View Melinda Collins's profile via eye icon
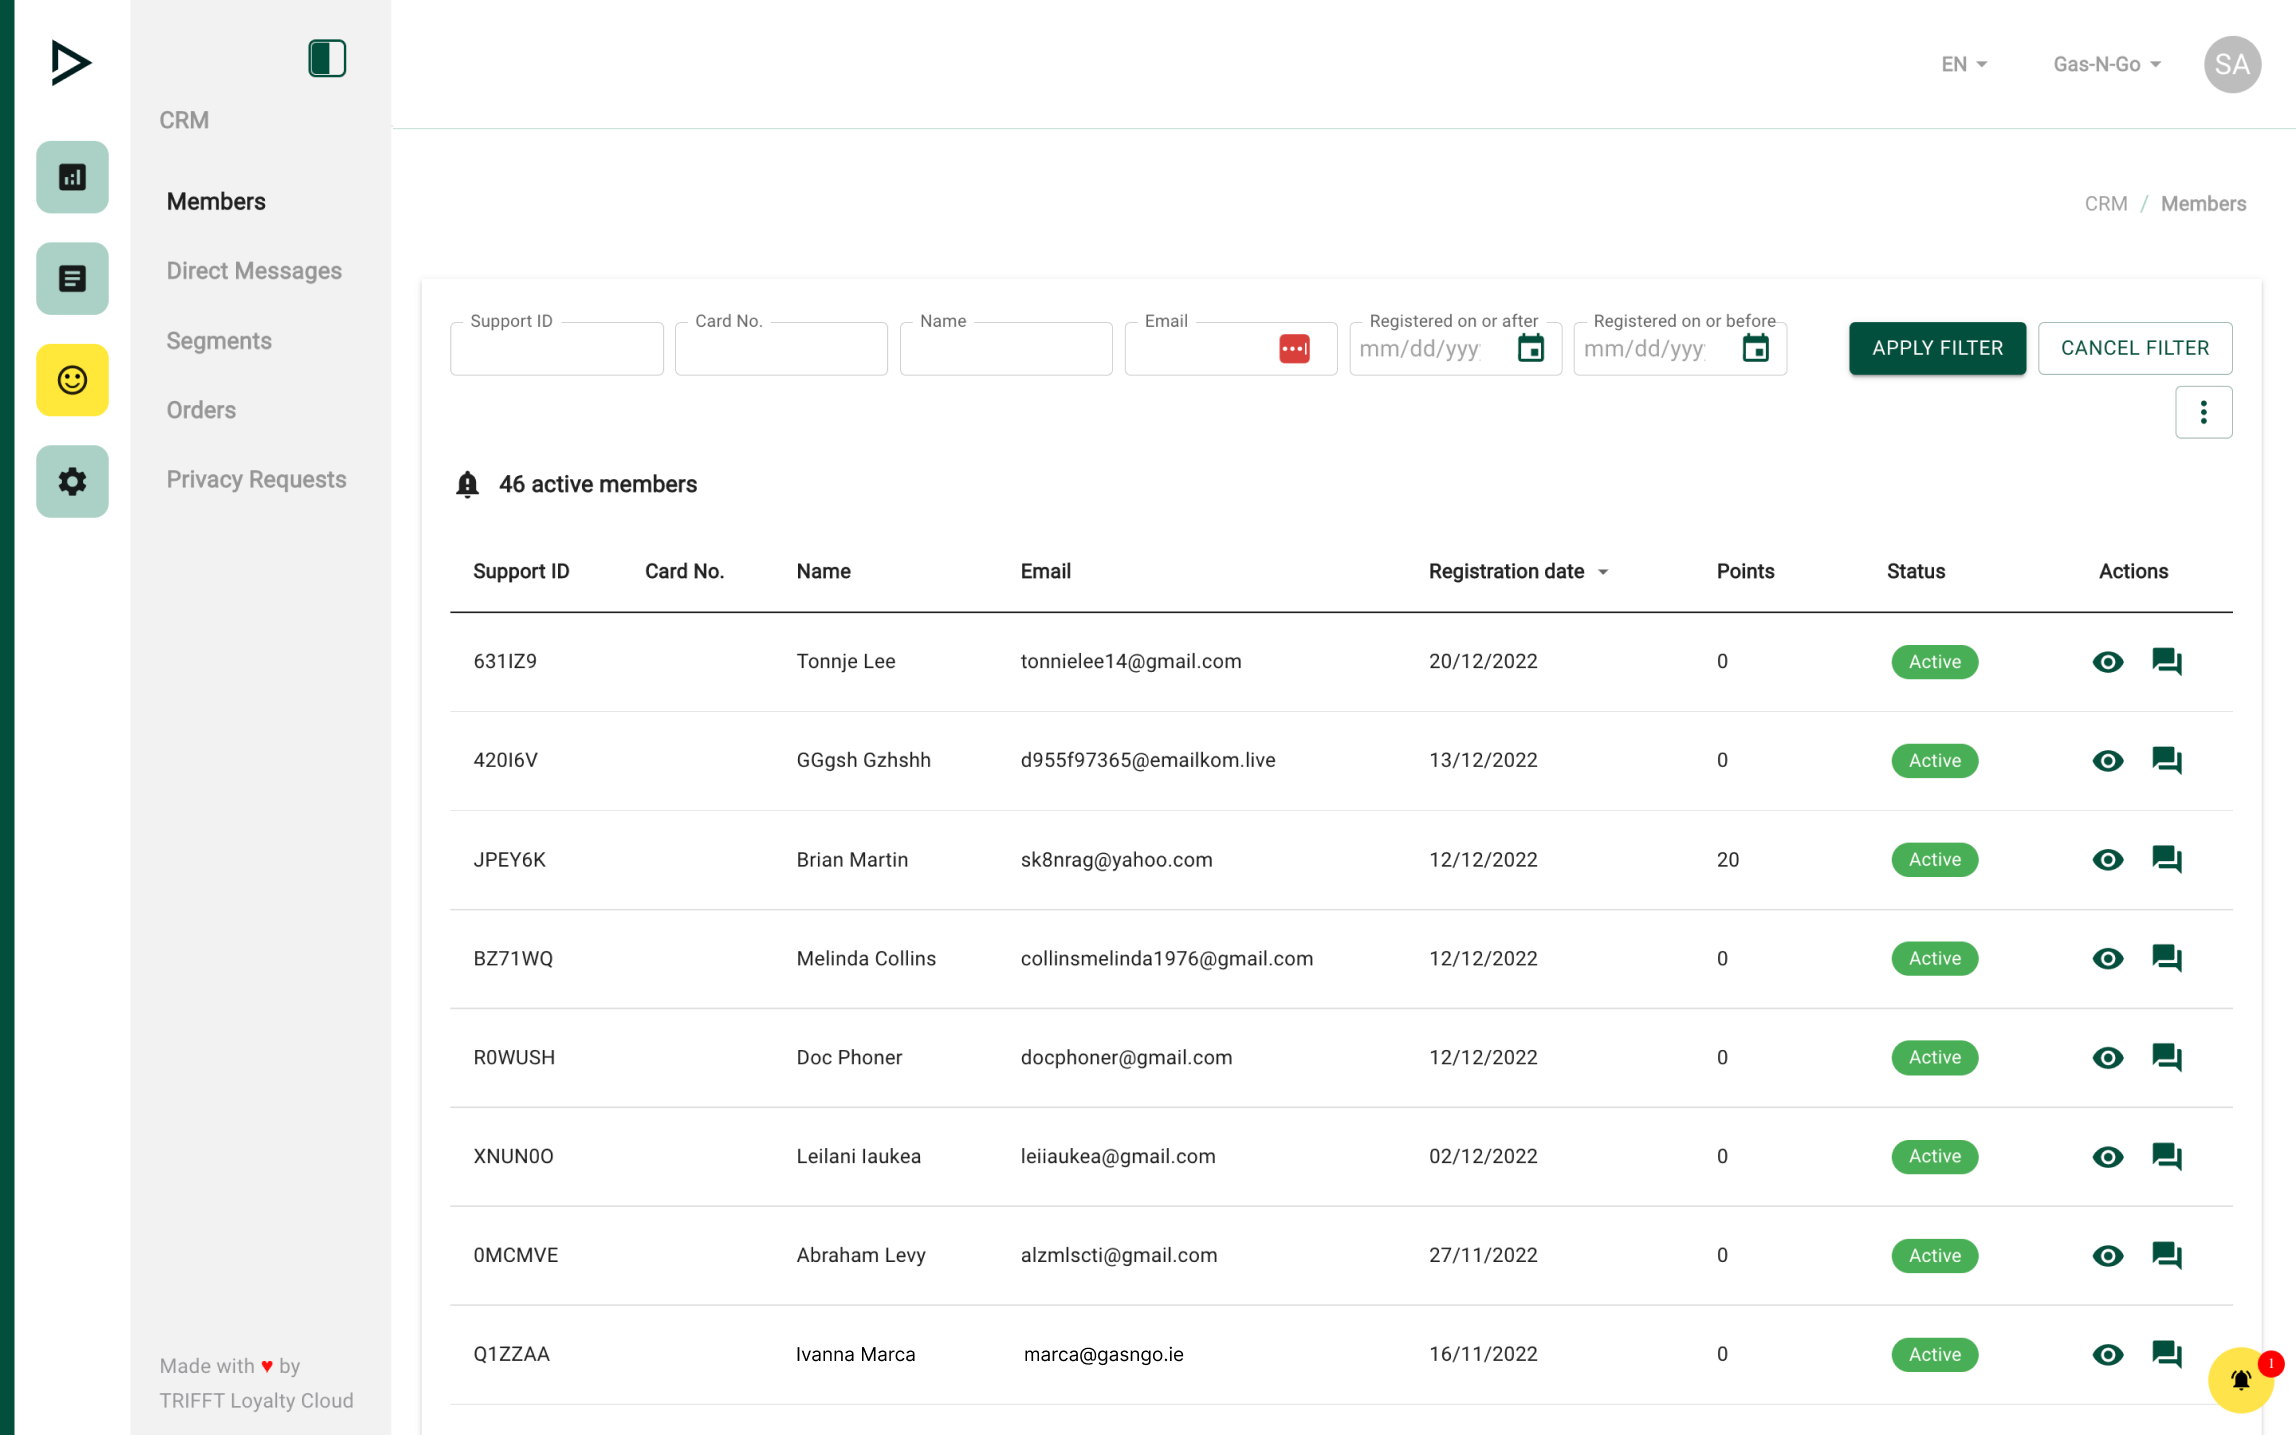 (2107, 958)
